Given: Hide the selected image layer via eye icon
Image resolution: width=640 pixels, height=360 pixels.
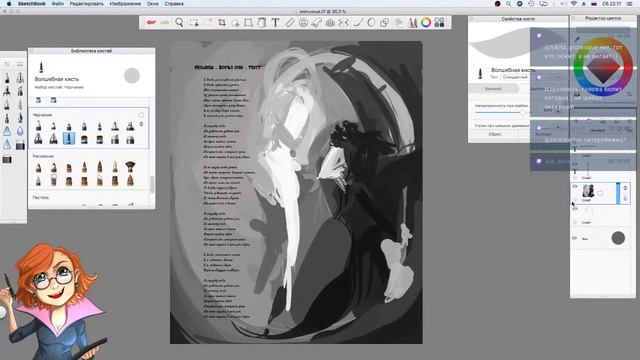Looking at the screenshot, I should click(575, 187).
